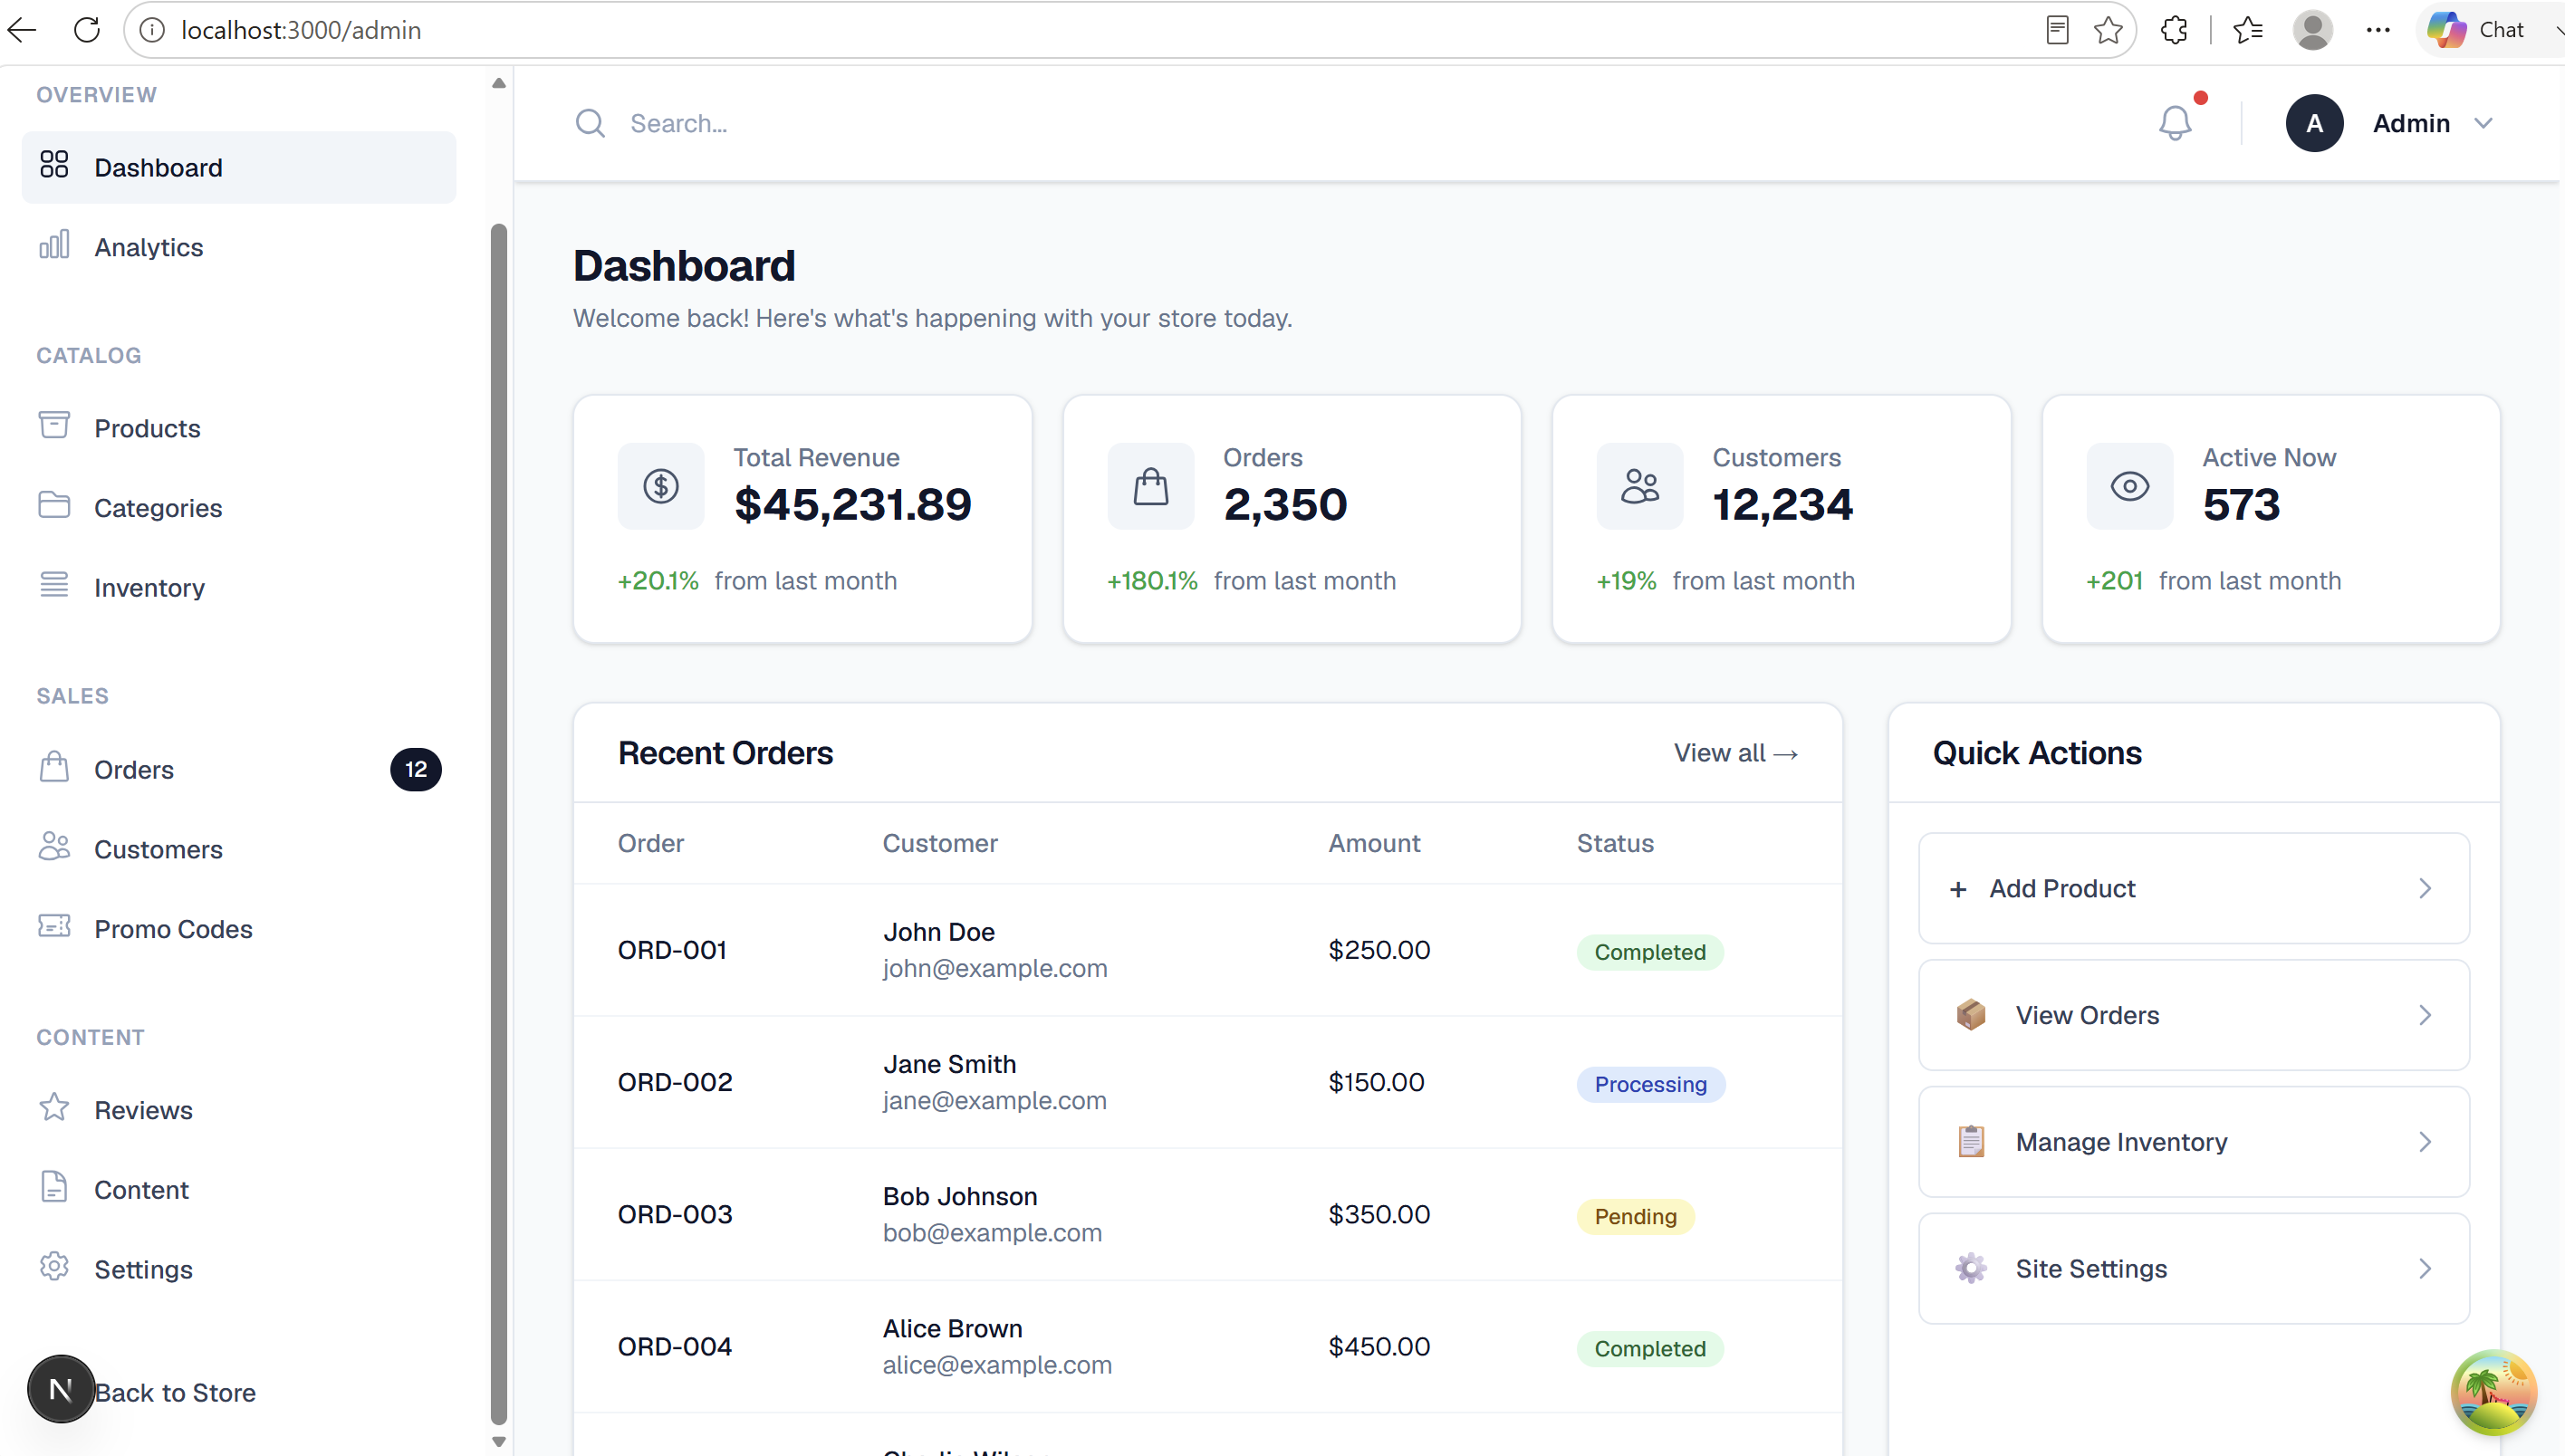
Task: Open Analytics in the sidebar
Action: coord(239,247)
